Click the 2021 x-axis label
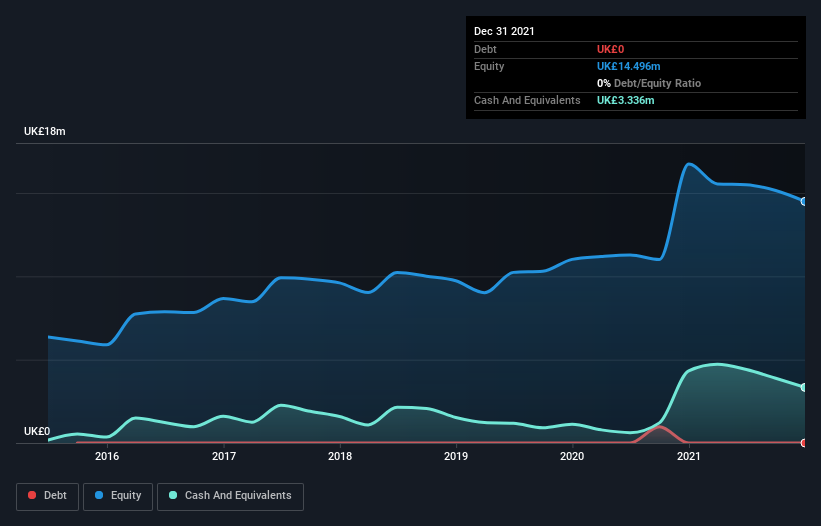The width and height of the screenshot is (821, 526). point(689,456)
